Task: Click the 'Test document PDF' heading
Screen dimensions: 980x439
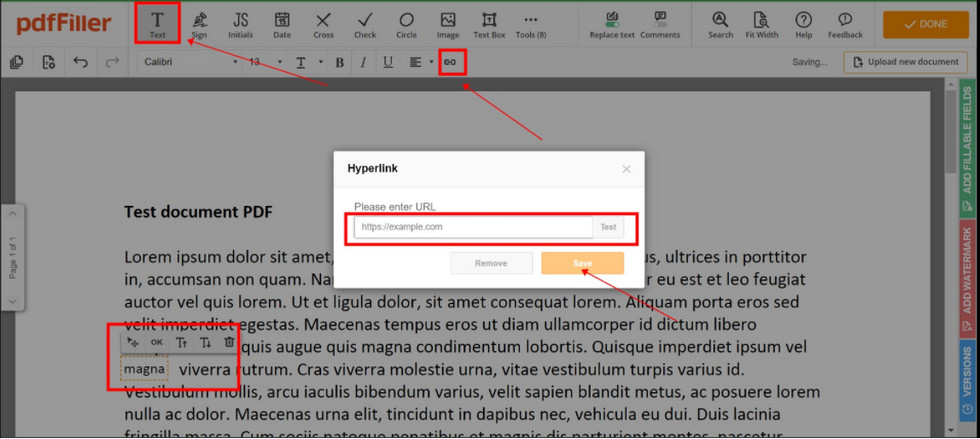Action: pos(198,212)
